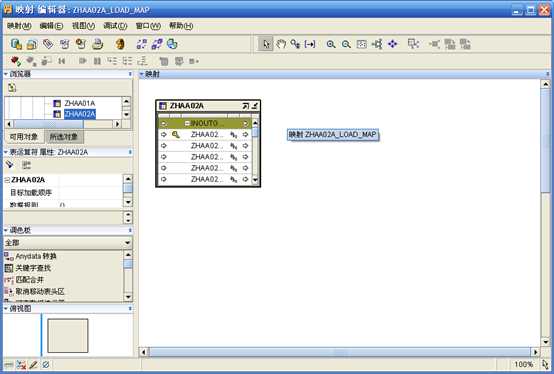Open the 编辑(E) menu
Image resolution: width=554 pixels, height=374 pixels.
click(x=51, y=26)
